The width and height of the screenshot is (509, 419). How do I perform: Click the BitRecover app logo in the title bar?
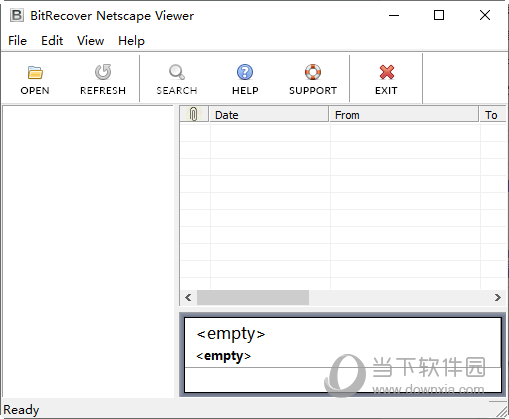(17, 15)
